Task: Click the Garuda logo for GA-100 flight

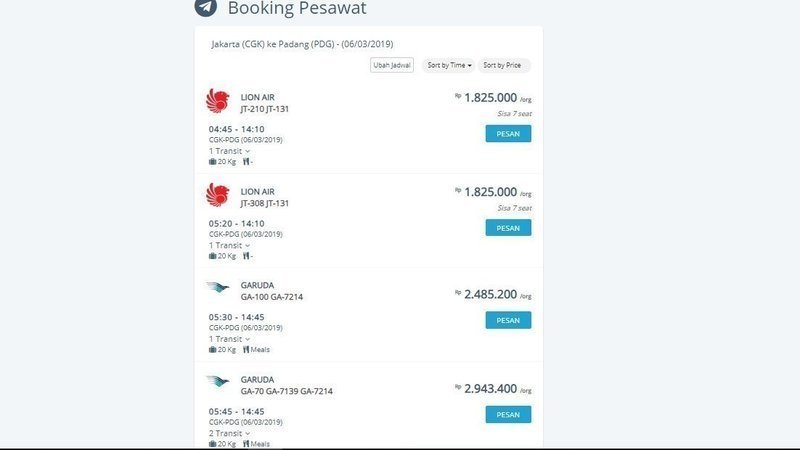Action: (x=218, y=287)
